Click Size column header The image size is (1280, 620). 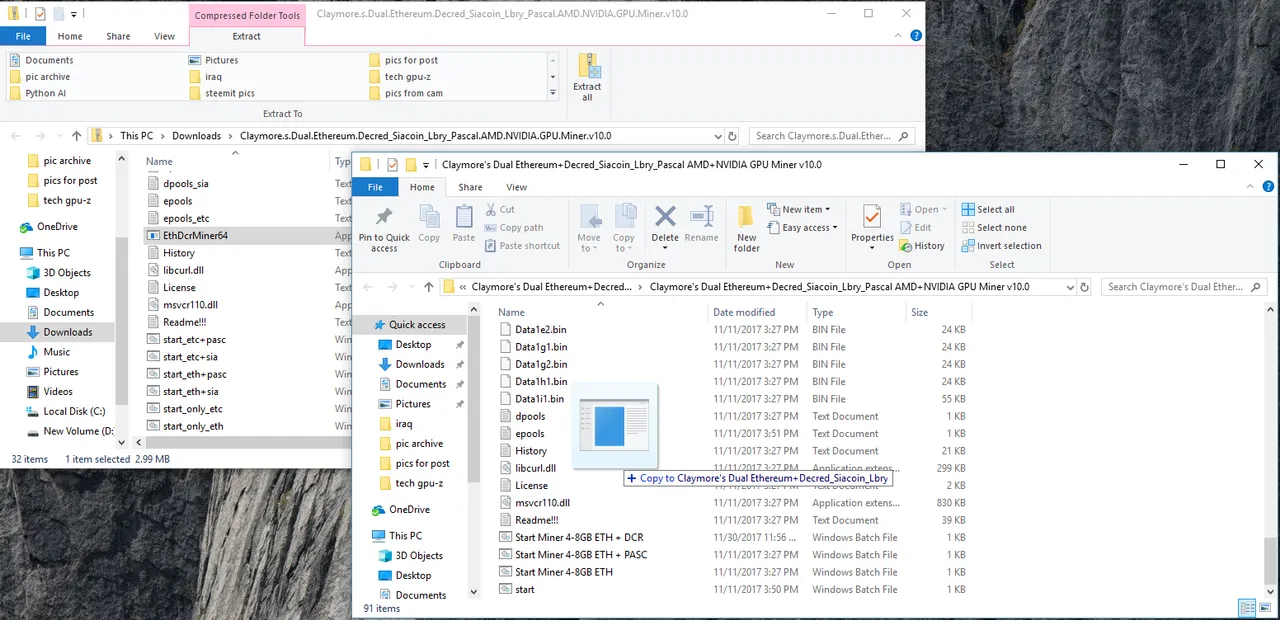tap(938, 312)
